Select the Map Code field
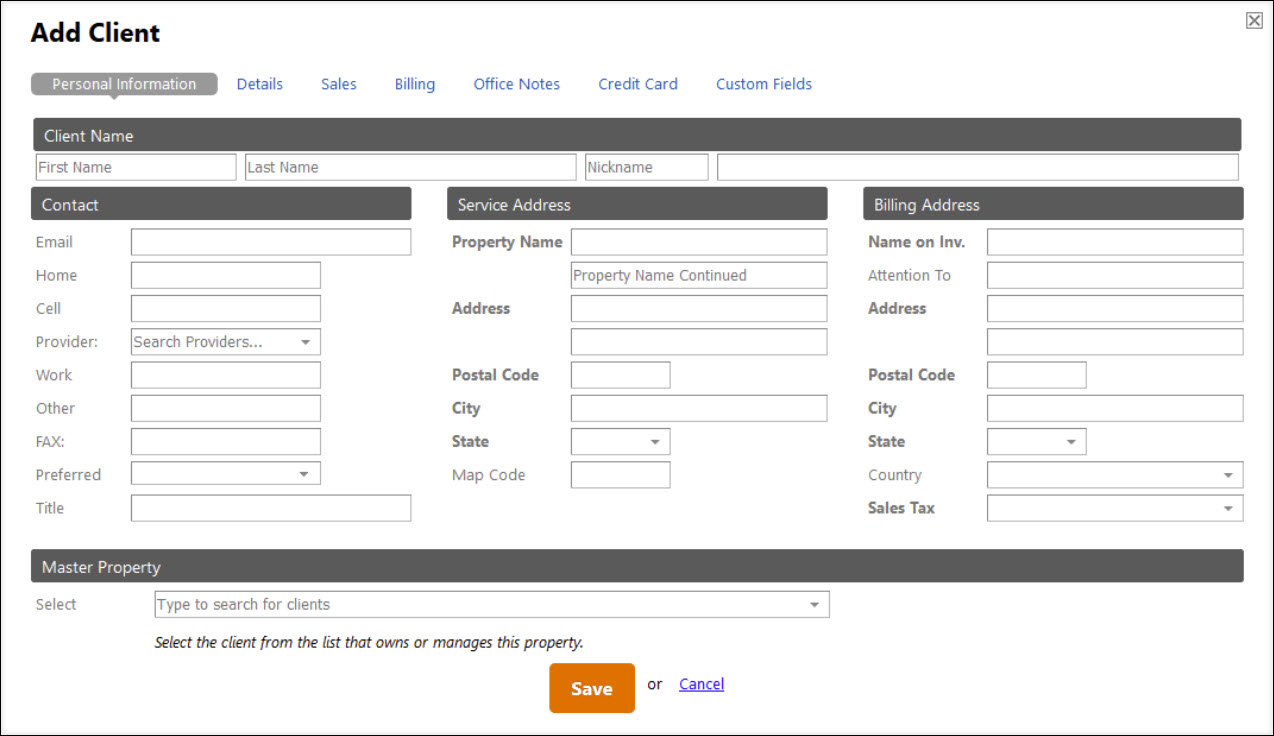The image size is (1274, 736). [x=621, y=475]
